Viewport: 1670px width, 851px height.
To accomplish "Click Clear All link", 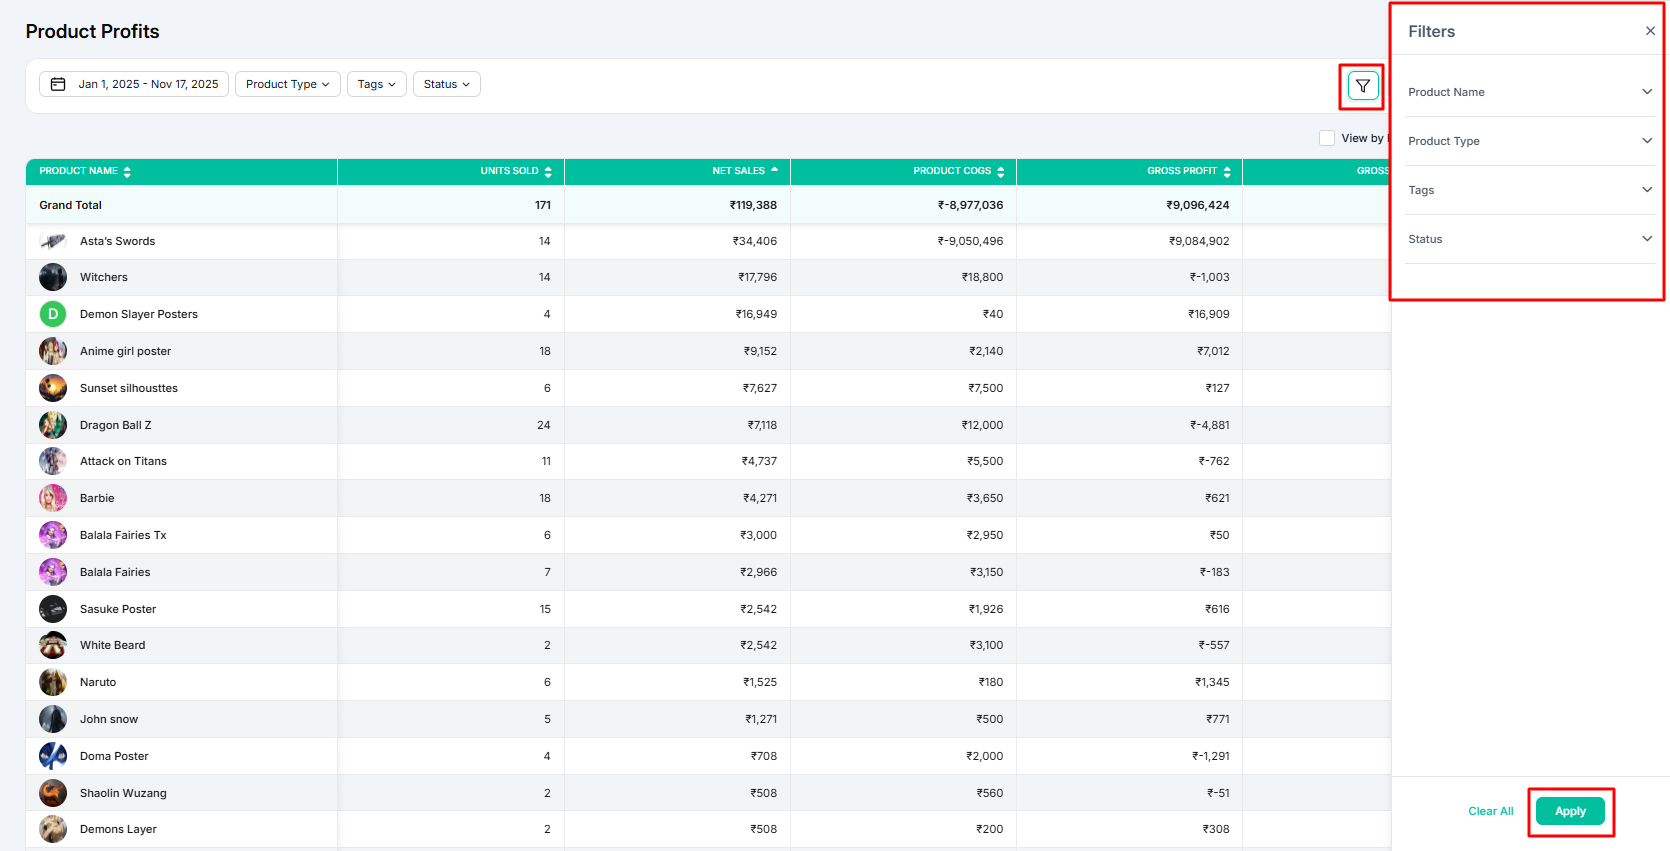I will click(x=1490, y=811).
